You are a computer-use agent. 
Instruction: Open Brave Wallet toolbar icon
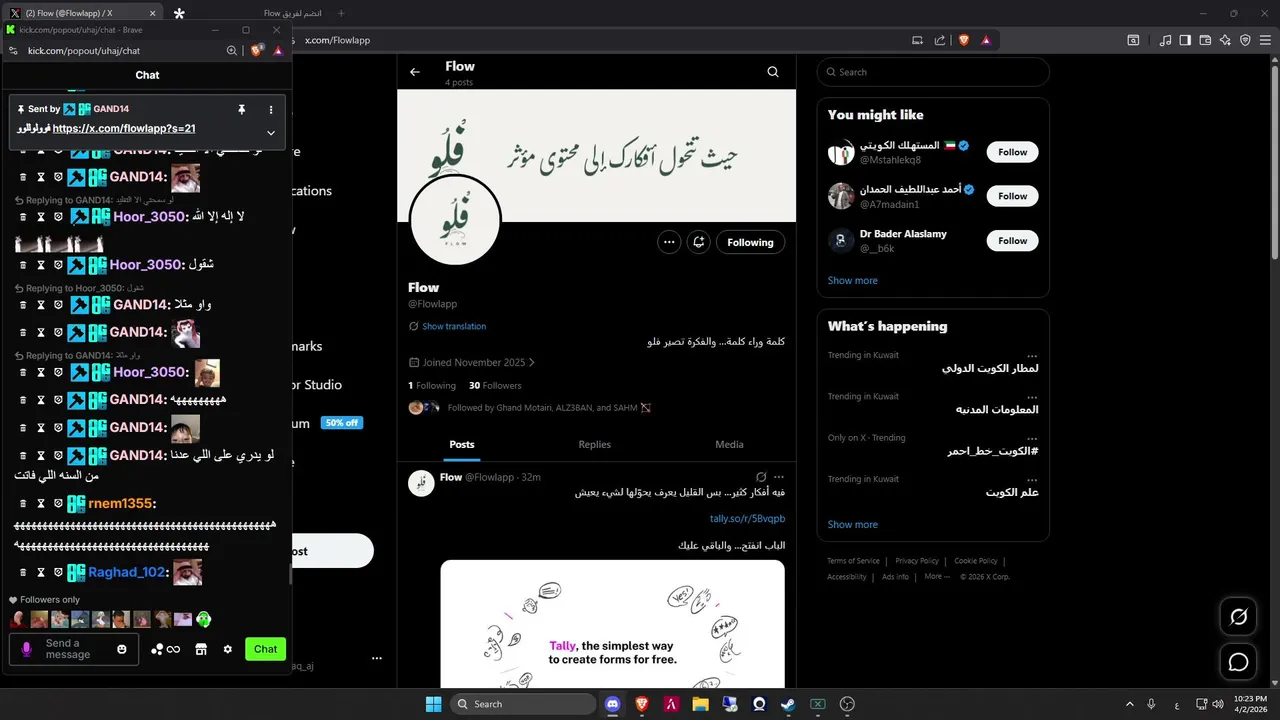[1205, 40]
